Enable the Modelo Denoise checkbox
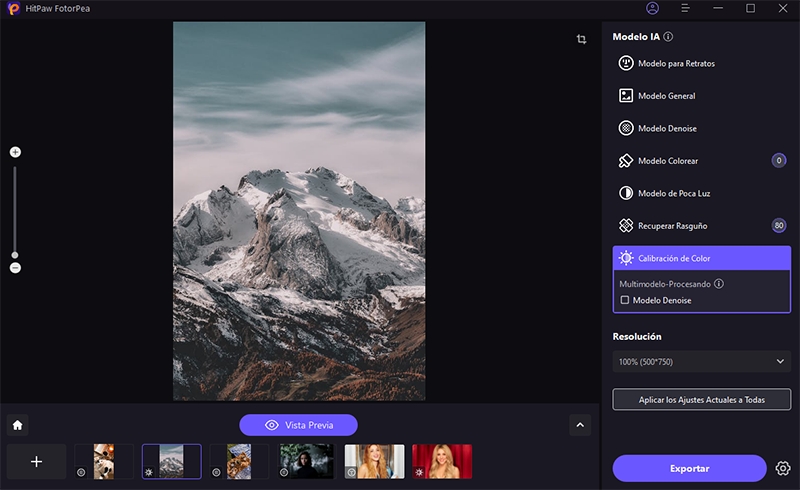 (x=625, y=300)
